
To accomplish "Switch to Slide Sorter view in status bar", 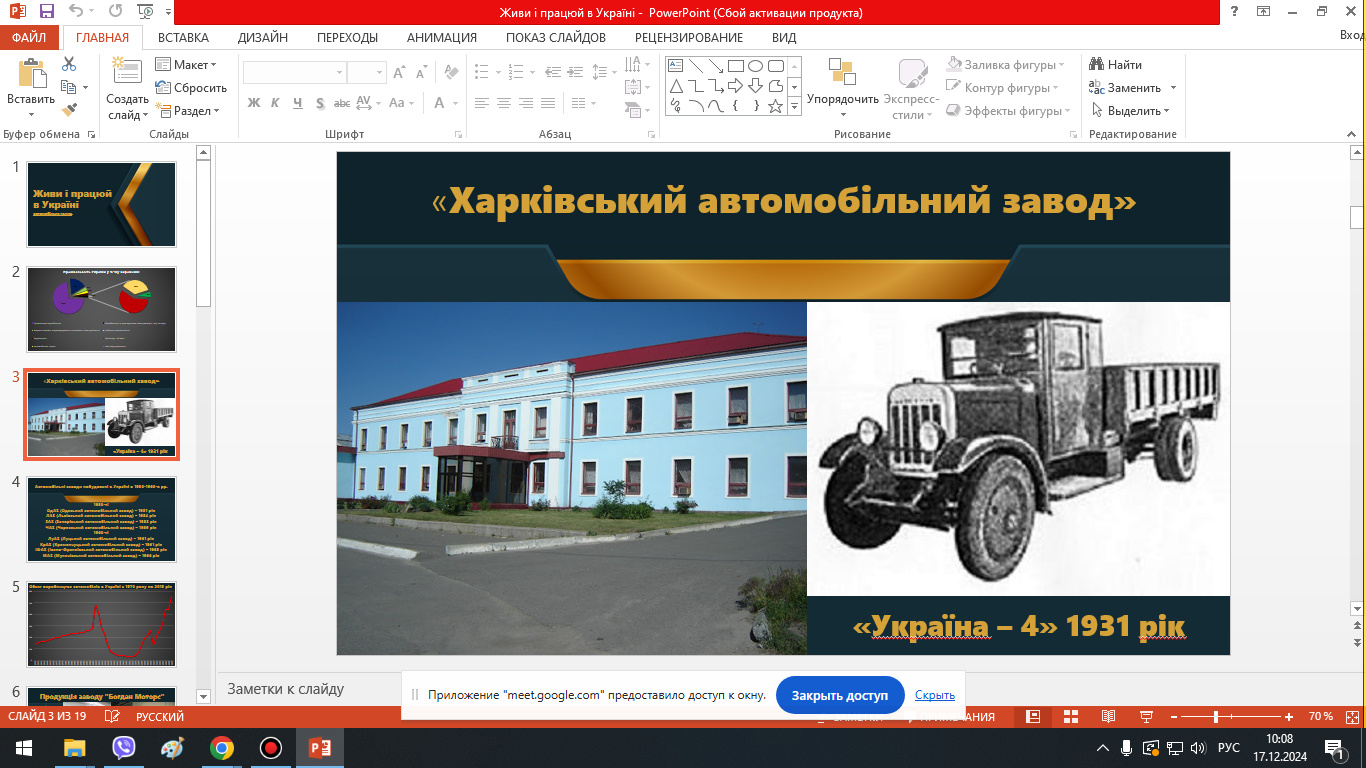I will click(x=1070, y=717).
